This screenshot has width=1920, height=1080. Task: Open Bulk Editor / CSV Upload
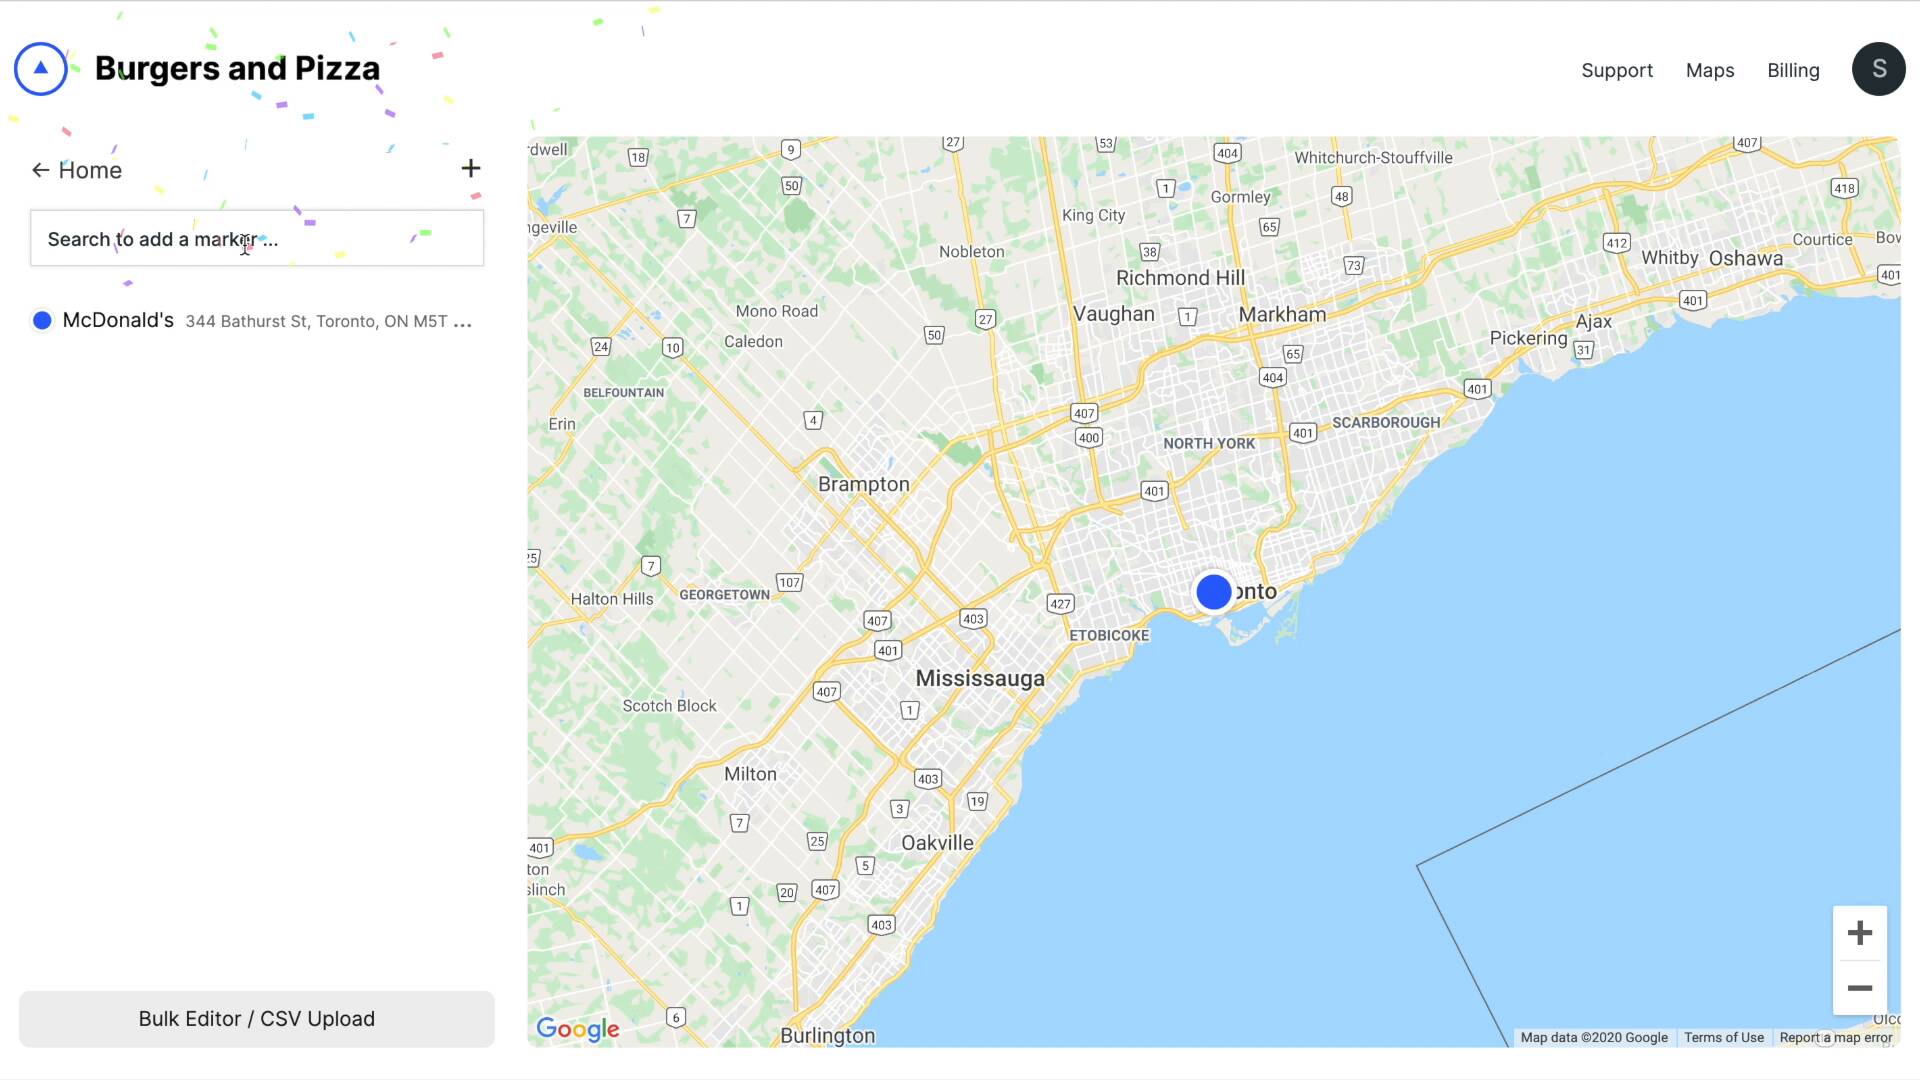tap(256, 1019)
